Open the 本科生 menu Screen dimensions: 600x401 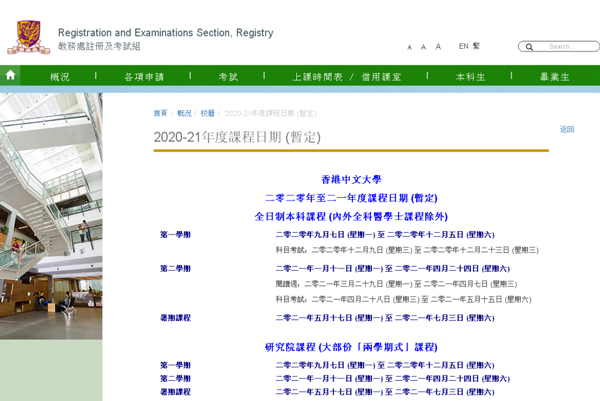click(x=470, y=77)
